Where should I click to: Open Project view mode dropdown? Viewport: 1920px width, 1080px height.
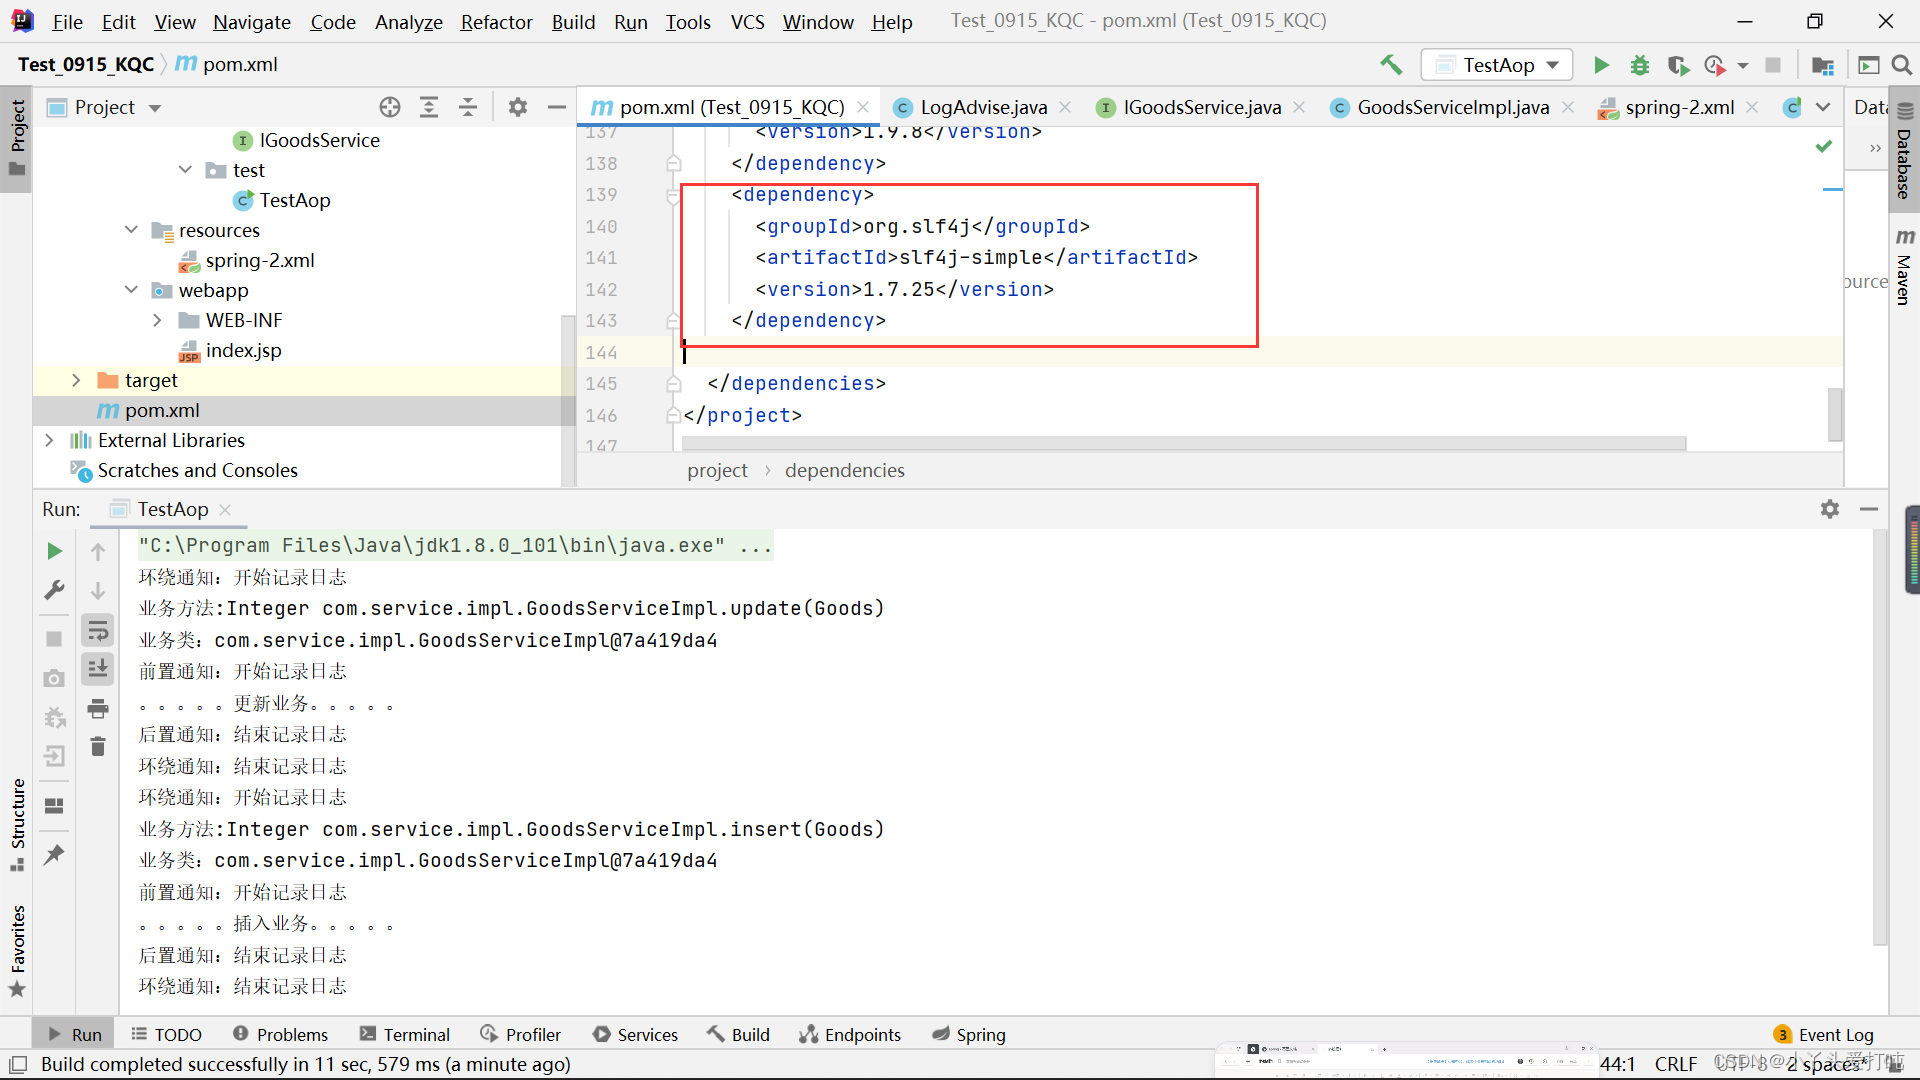(x=155, y=108)
